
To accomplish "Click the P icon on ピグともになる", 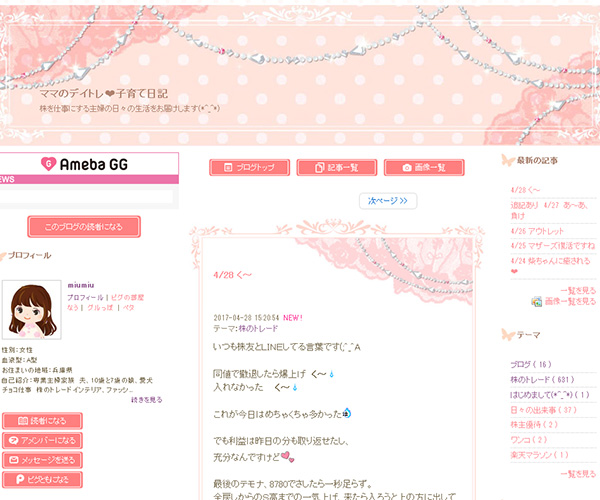I will pos(16,480).
